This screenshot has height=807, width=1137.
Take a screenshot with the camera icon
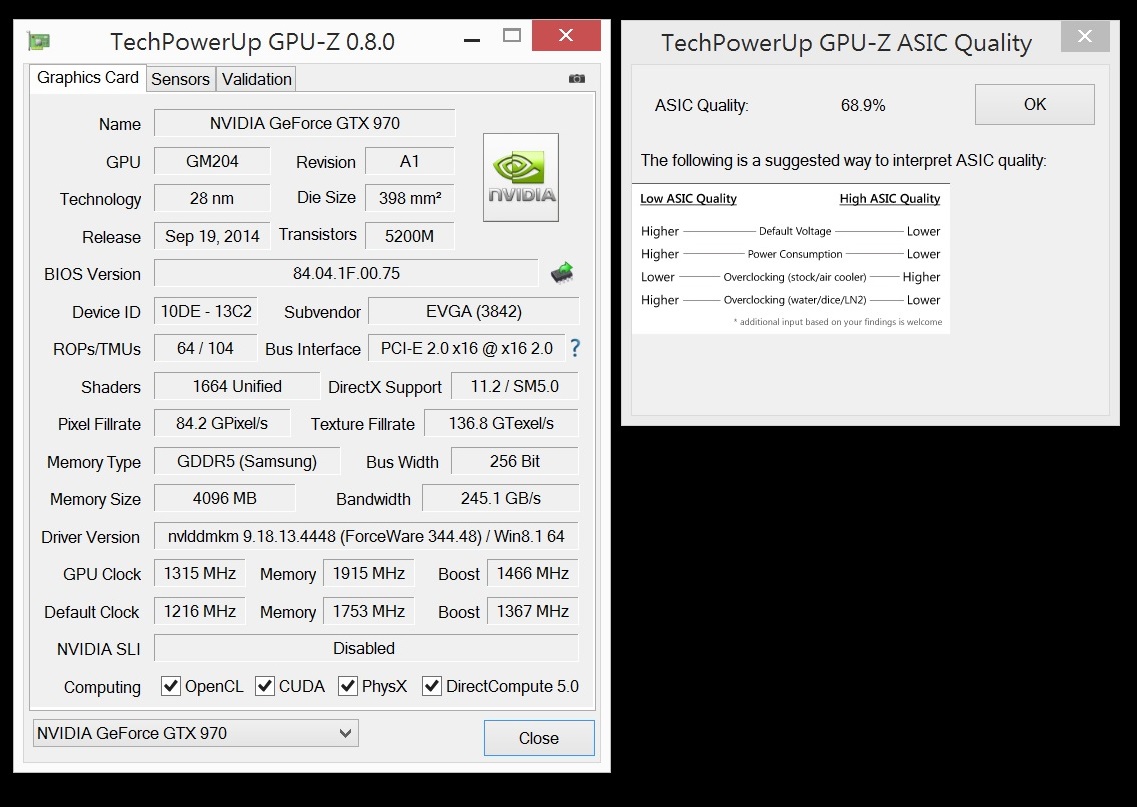576,78
